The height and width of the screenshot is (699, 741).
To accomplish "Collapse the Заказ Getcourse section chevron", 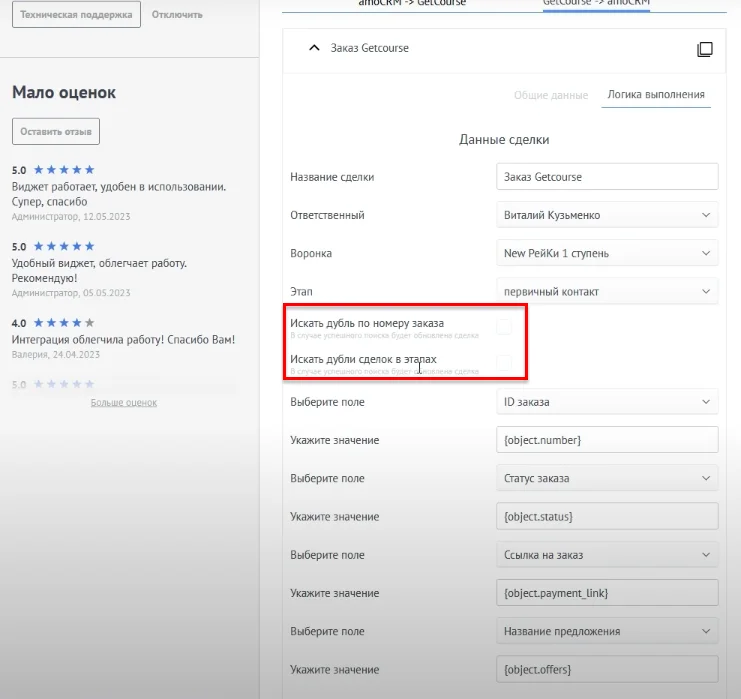I will click(314, 48).
